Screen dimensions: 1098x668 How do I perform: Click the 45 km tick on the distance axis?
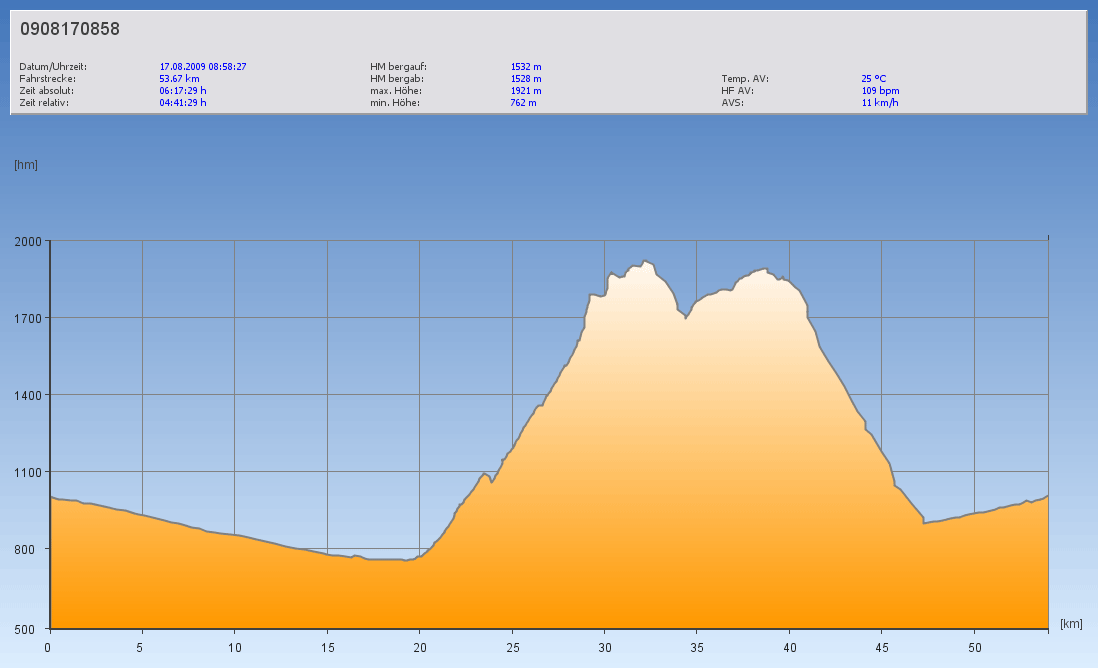pos(881,647)
